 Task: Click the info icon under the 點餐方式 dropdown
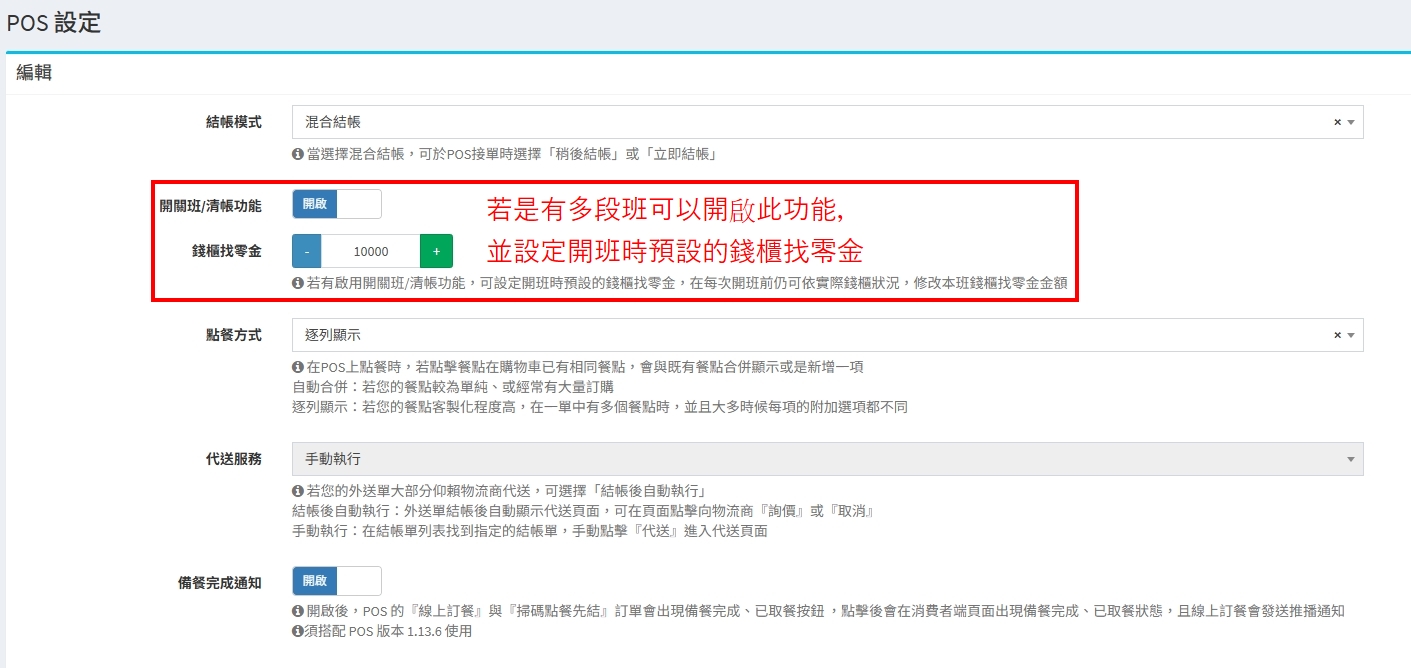tap(297, 367)
